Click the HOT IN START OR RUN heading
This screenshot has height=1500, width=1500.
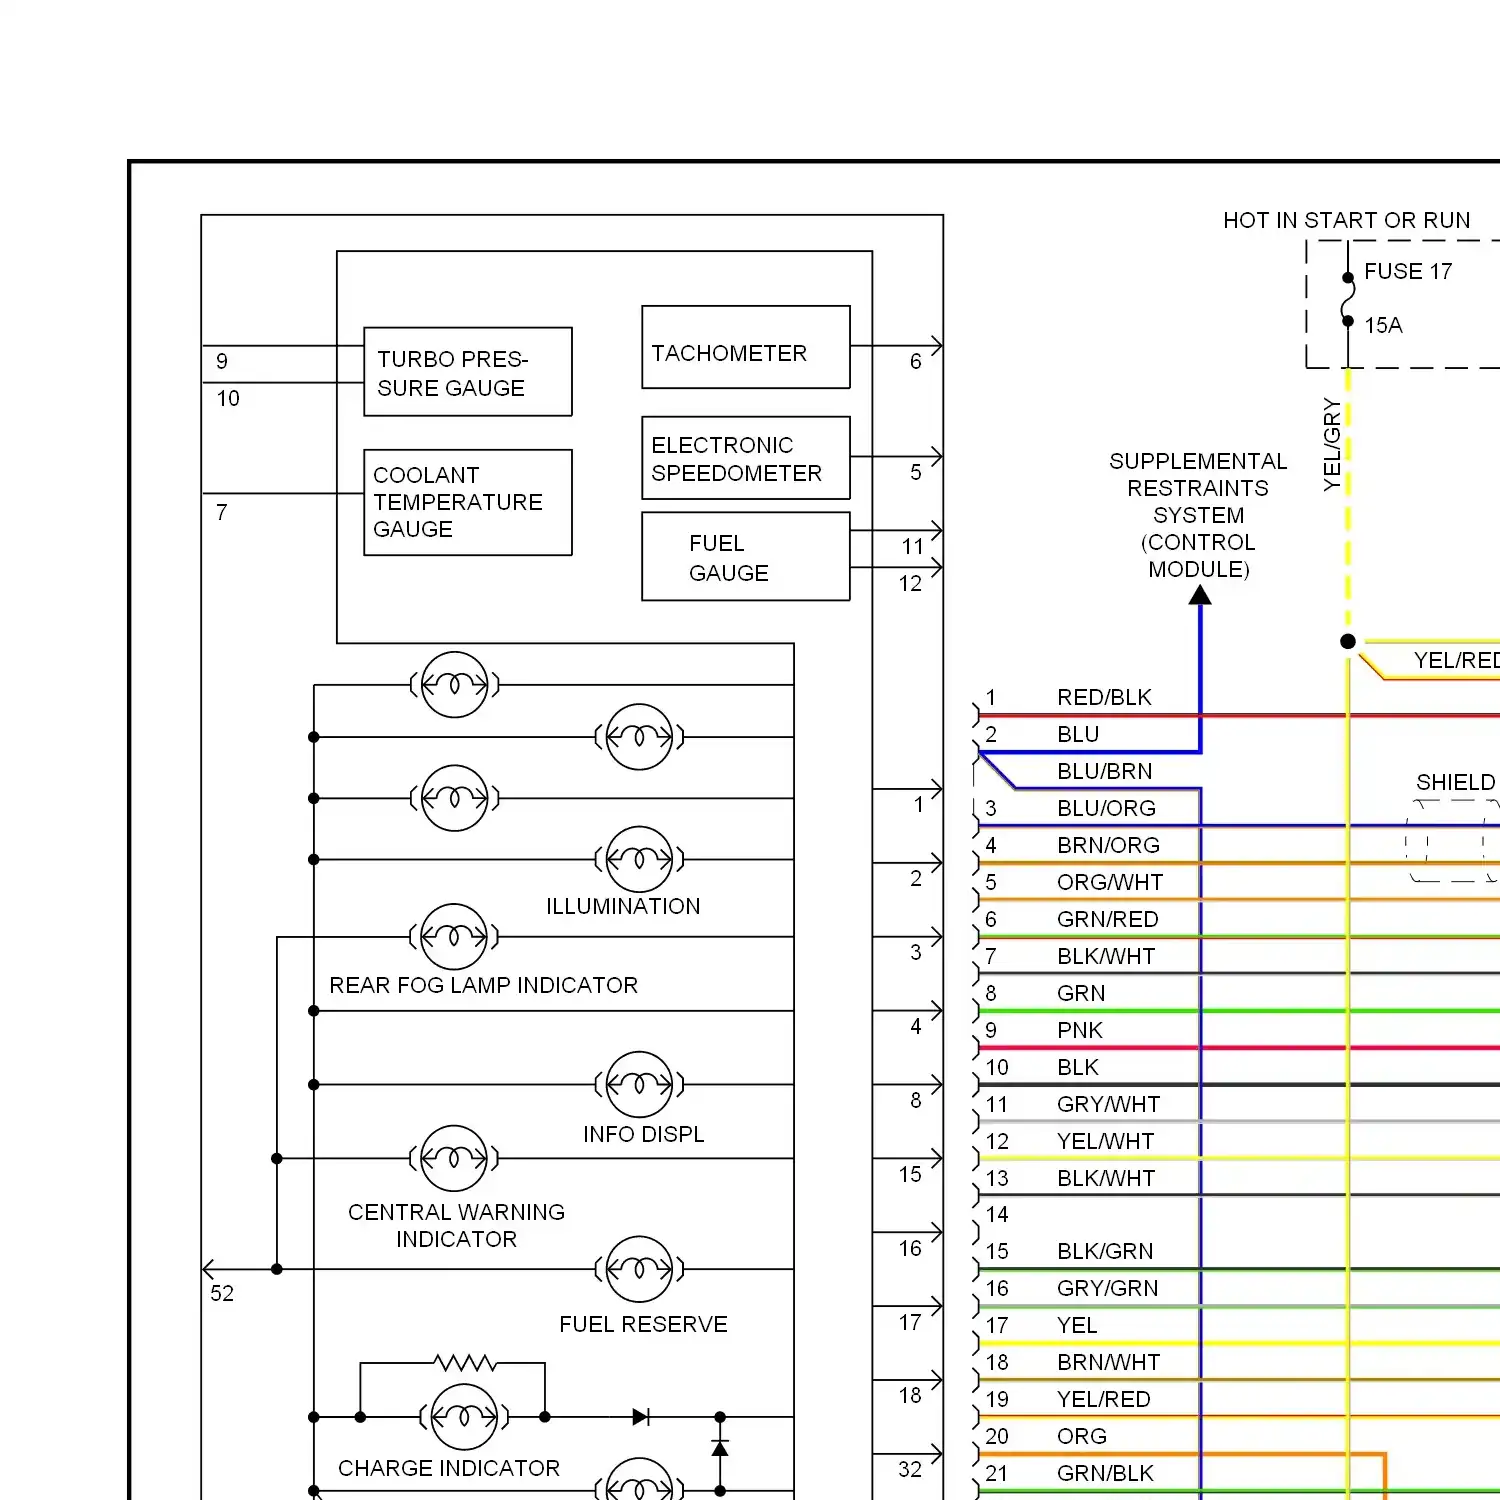(1347, 220)
